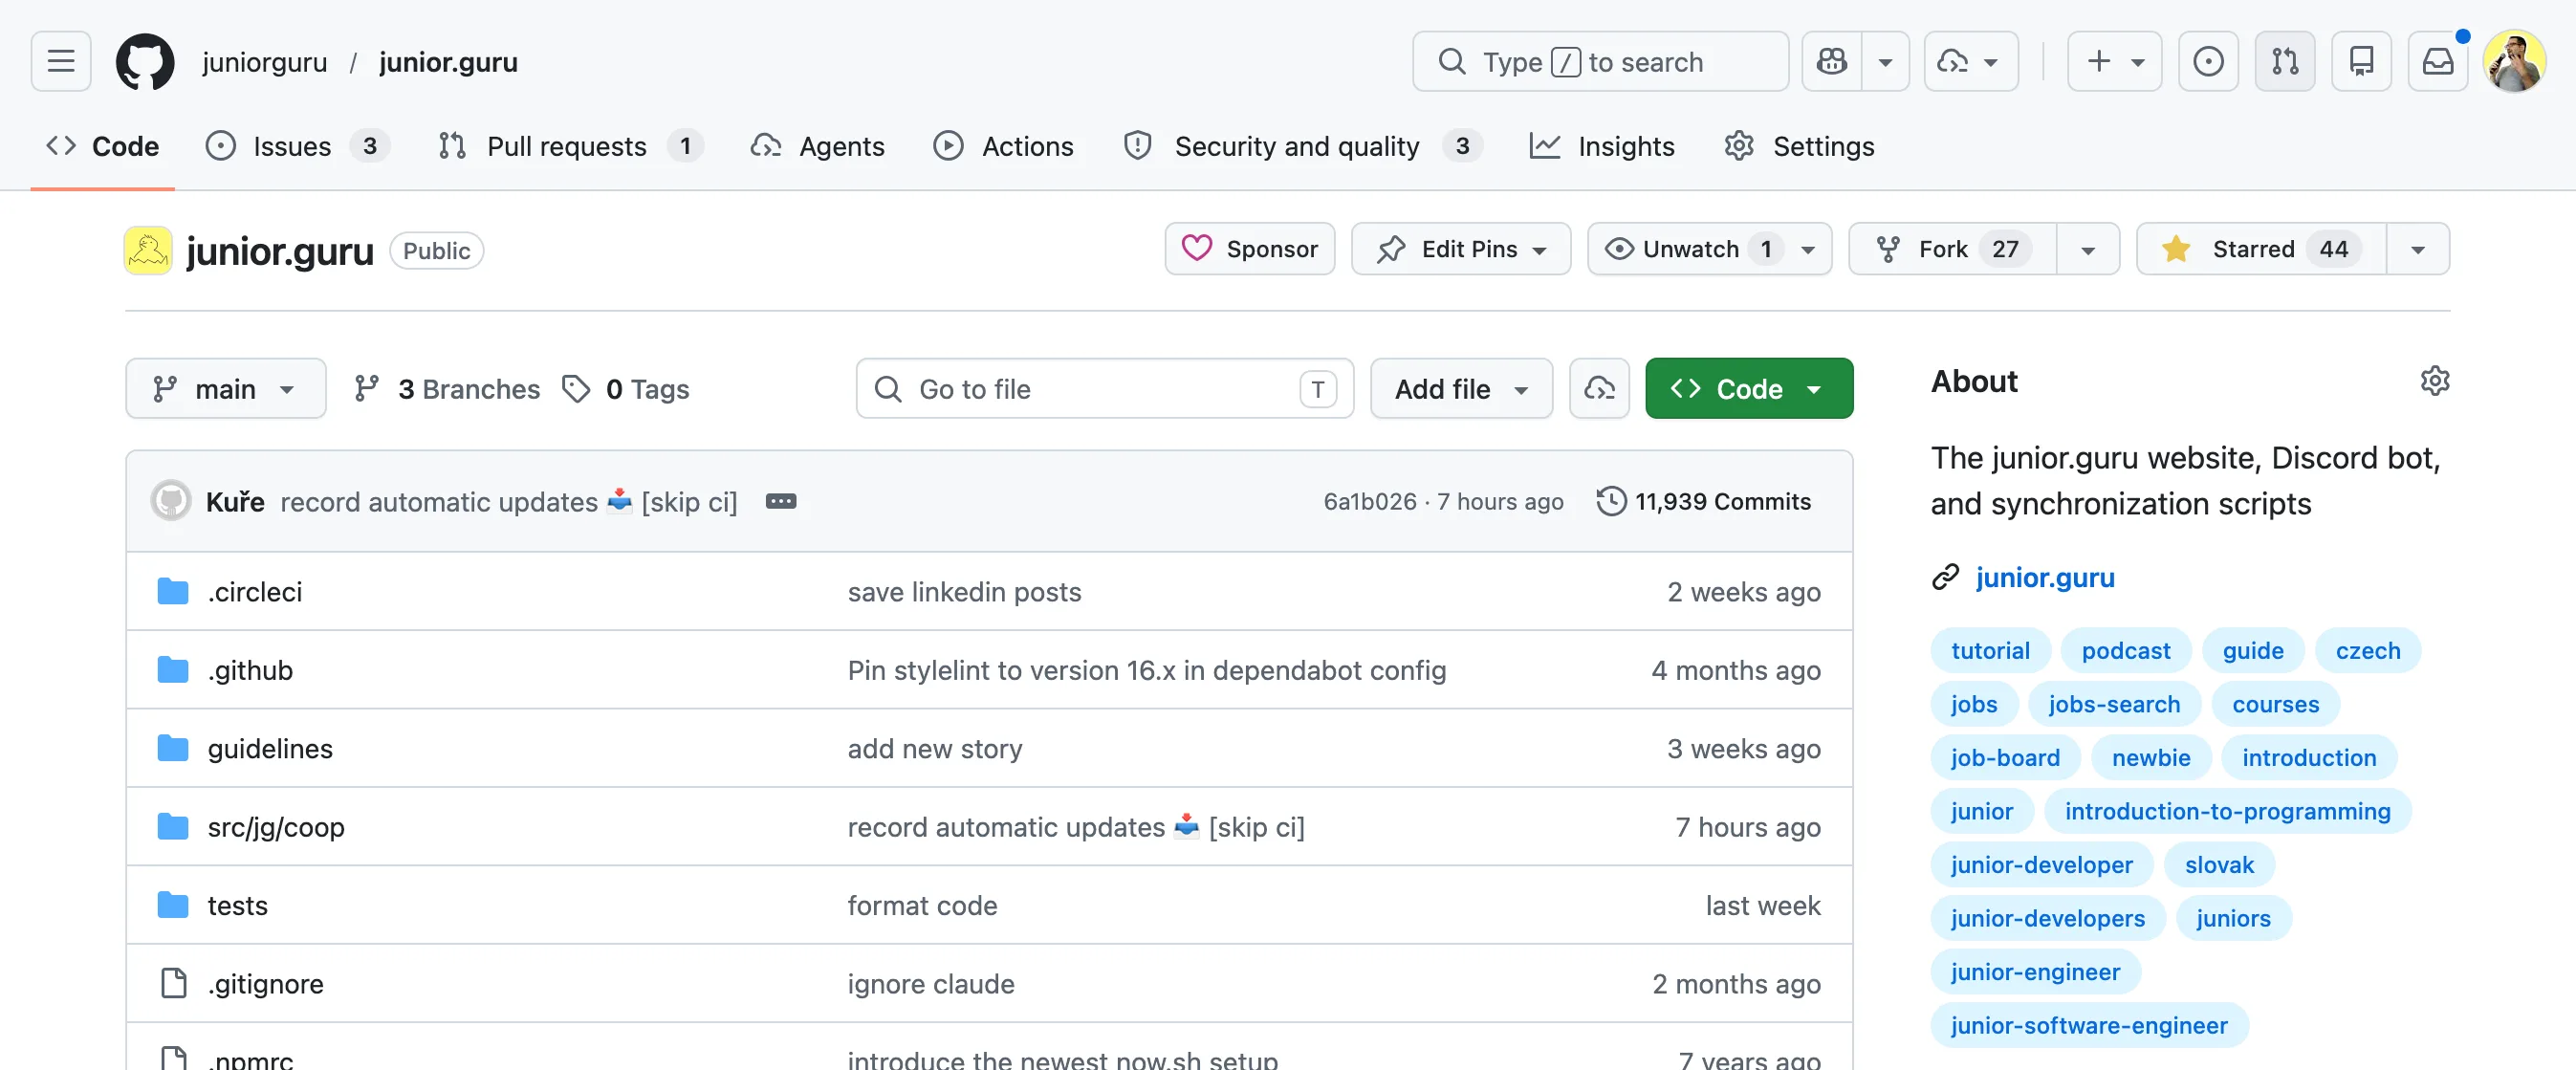
Task: Click junior.guru repo breadcrumb link
Action: [448, 62]
